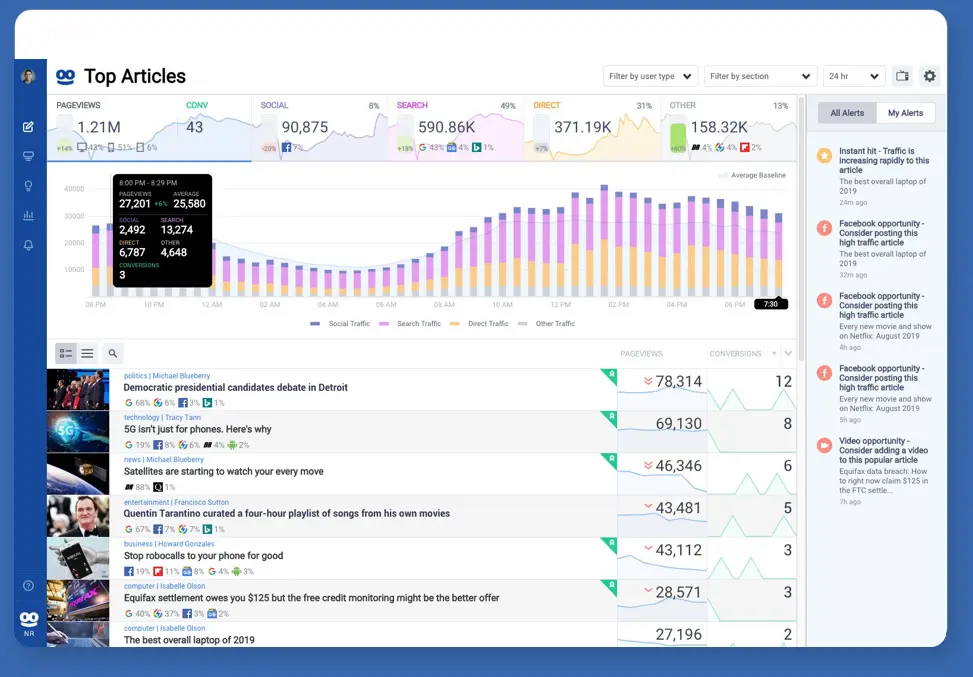Open 'Democratic presidential candidates debate in Detroit' article
Viewport: 973px width, 677px height.
236,388
